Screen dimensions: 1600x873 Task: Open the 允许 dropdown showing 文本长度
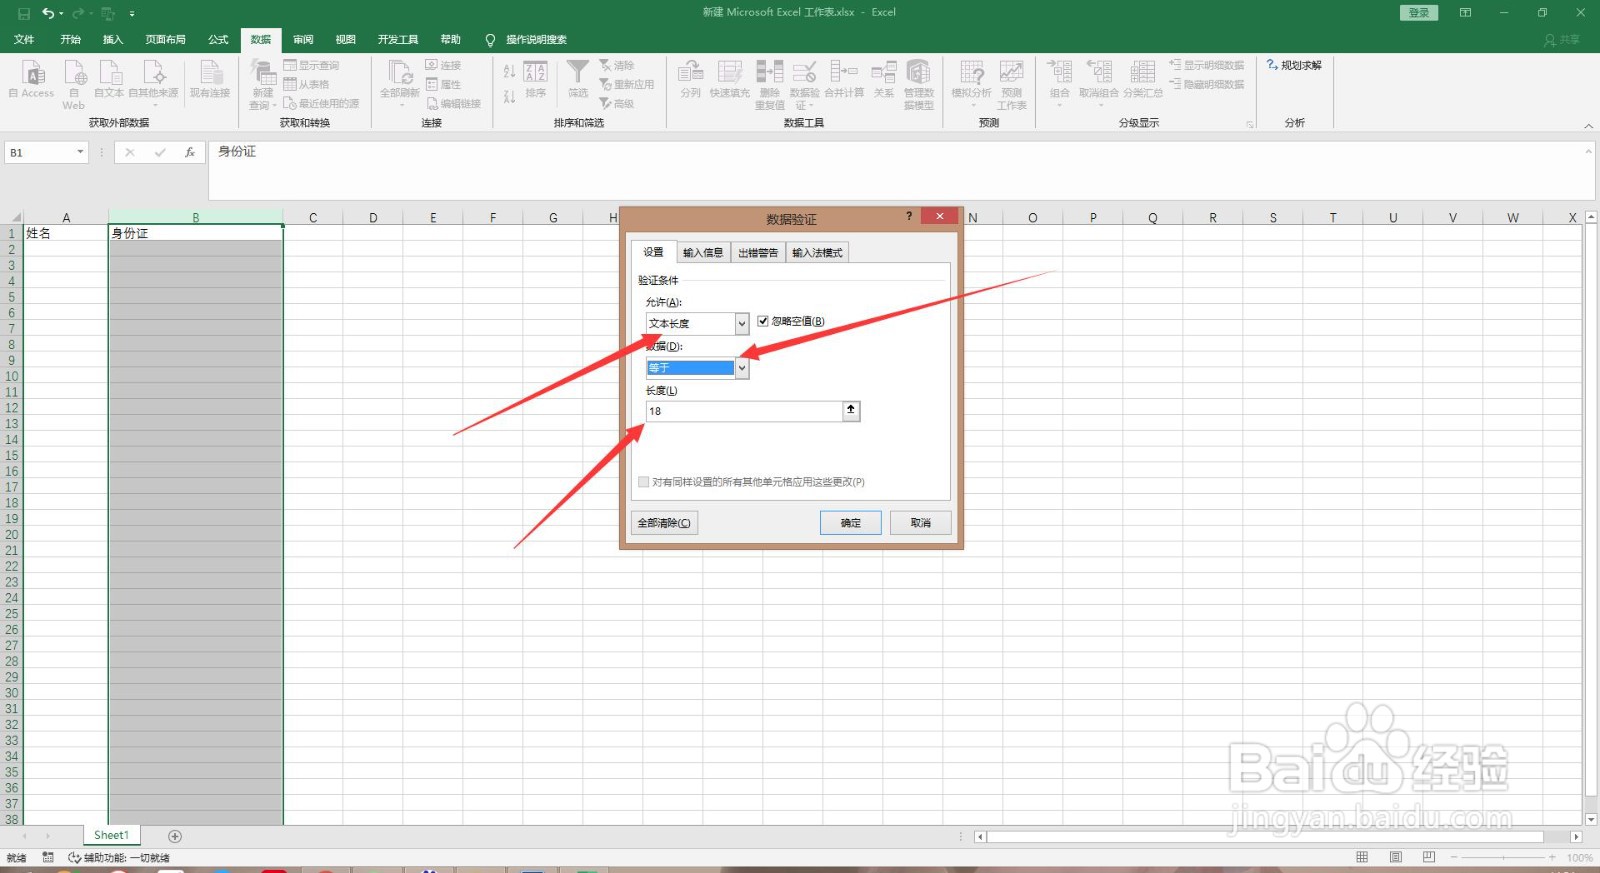click(x=742, y=323)
